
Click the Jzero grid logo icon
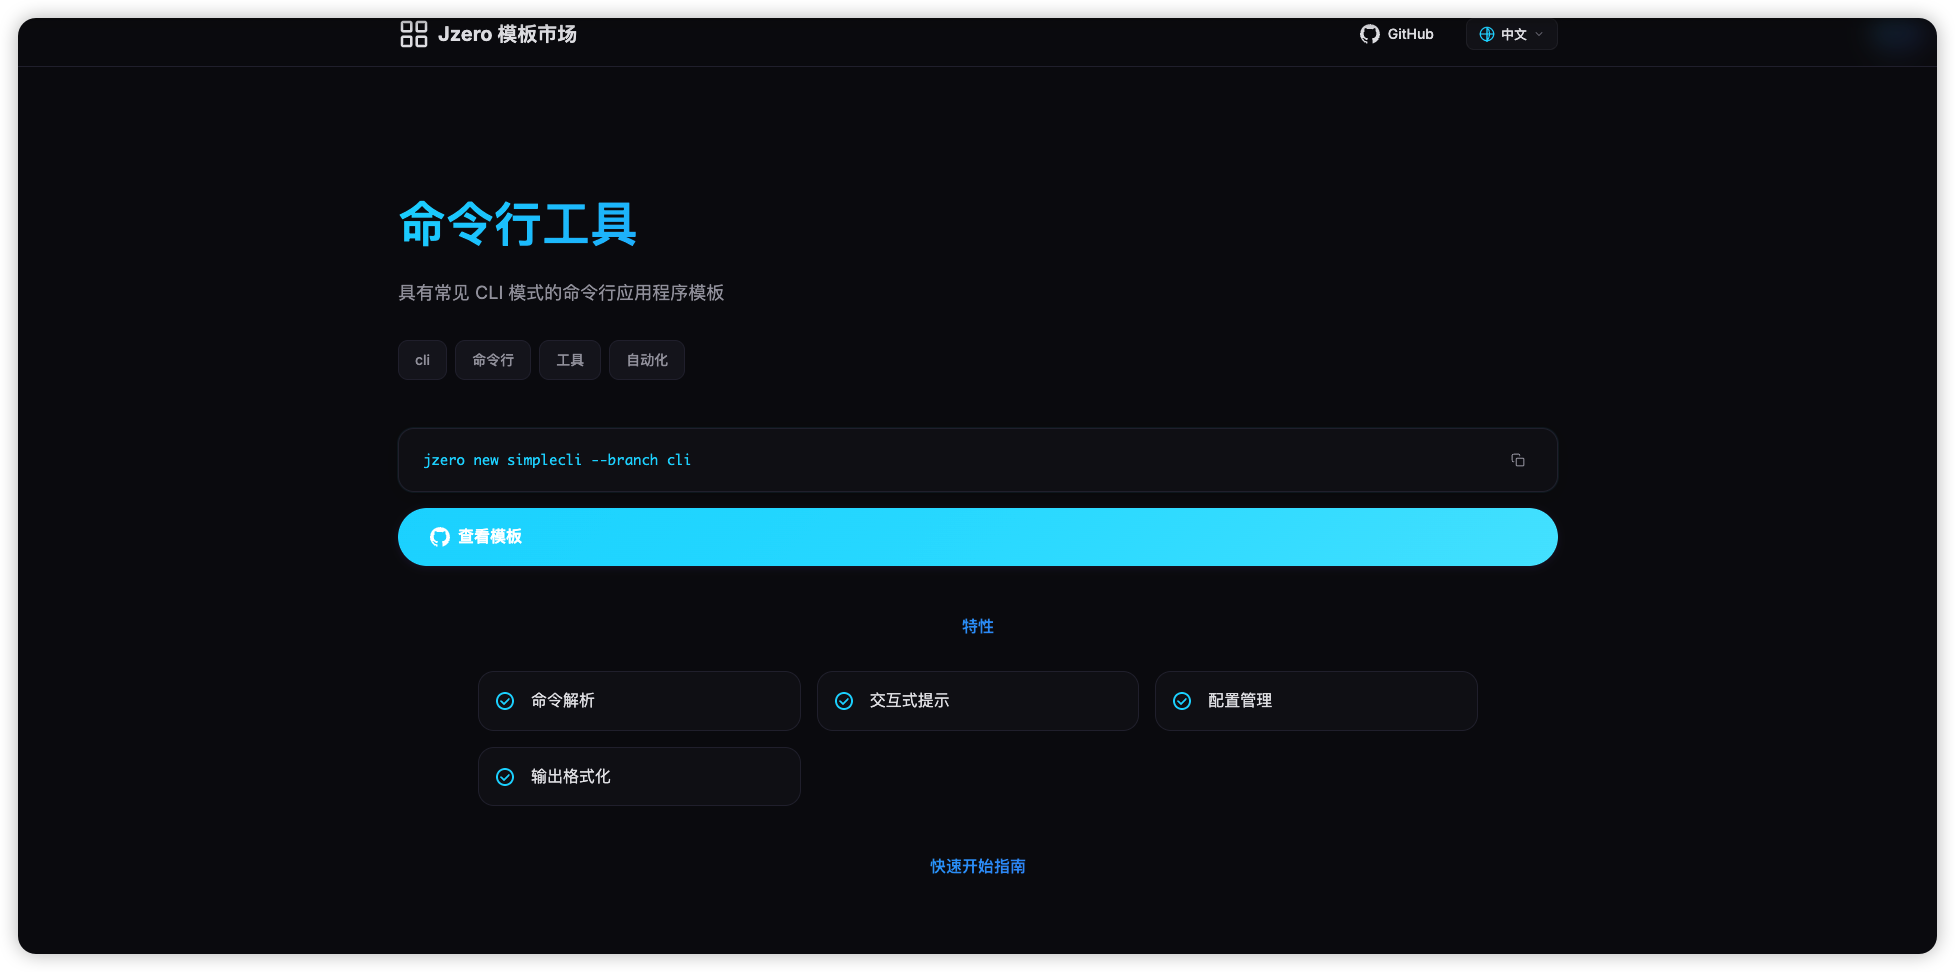tap(413, 34)
